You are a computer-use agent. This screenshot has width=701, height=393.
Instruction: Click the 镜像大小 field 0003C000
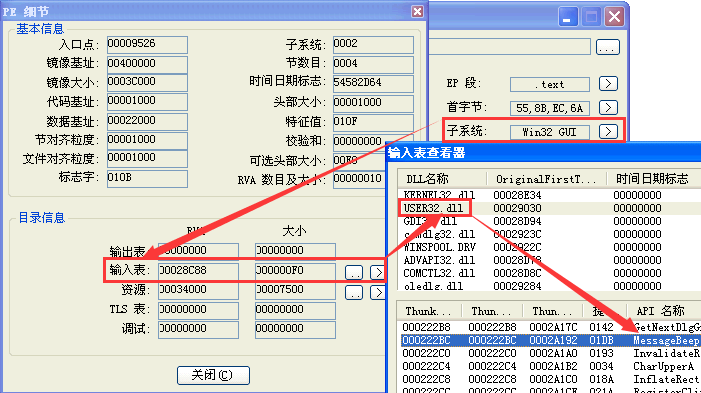[147, 83]
